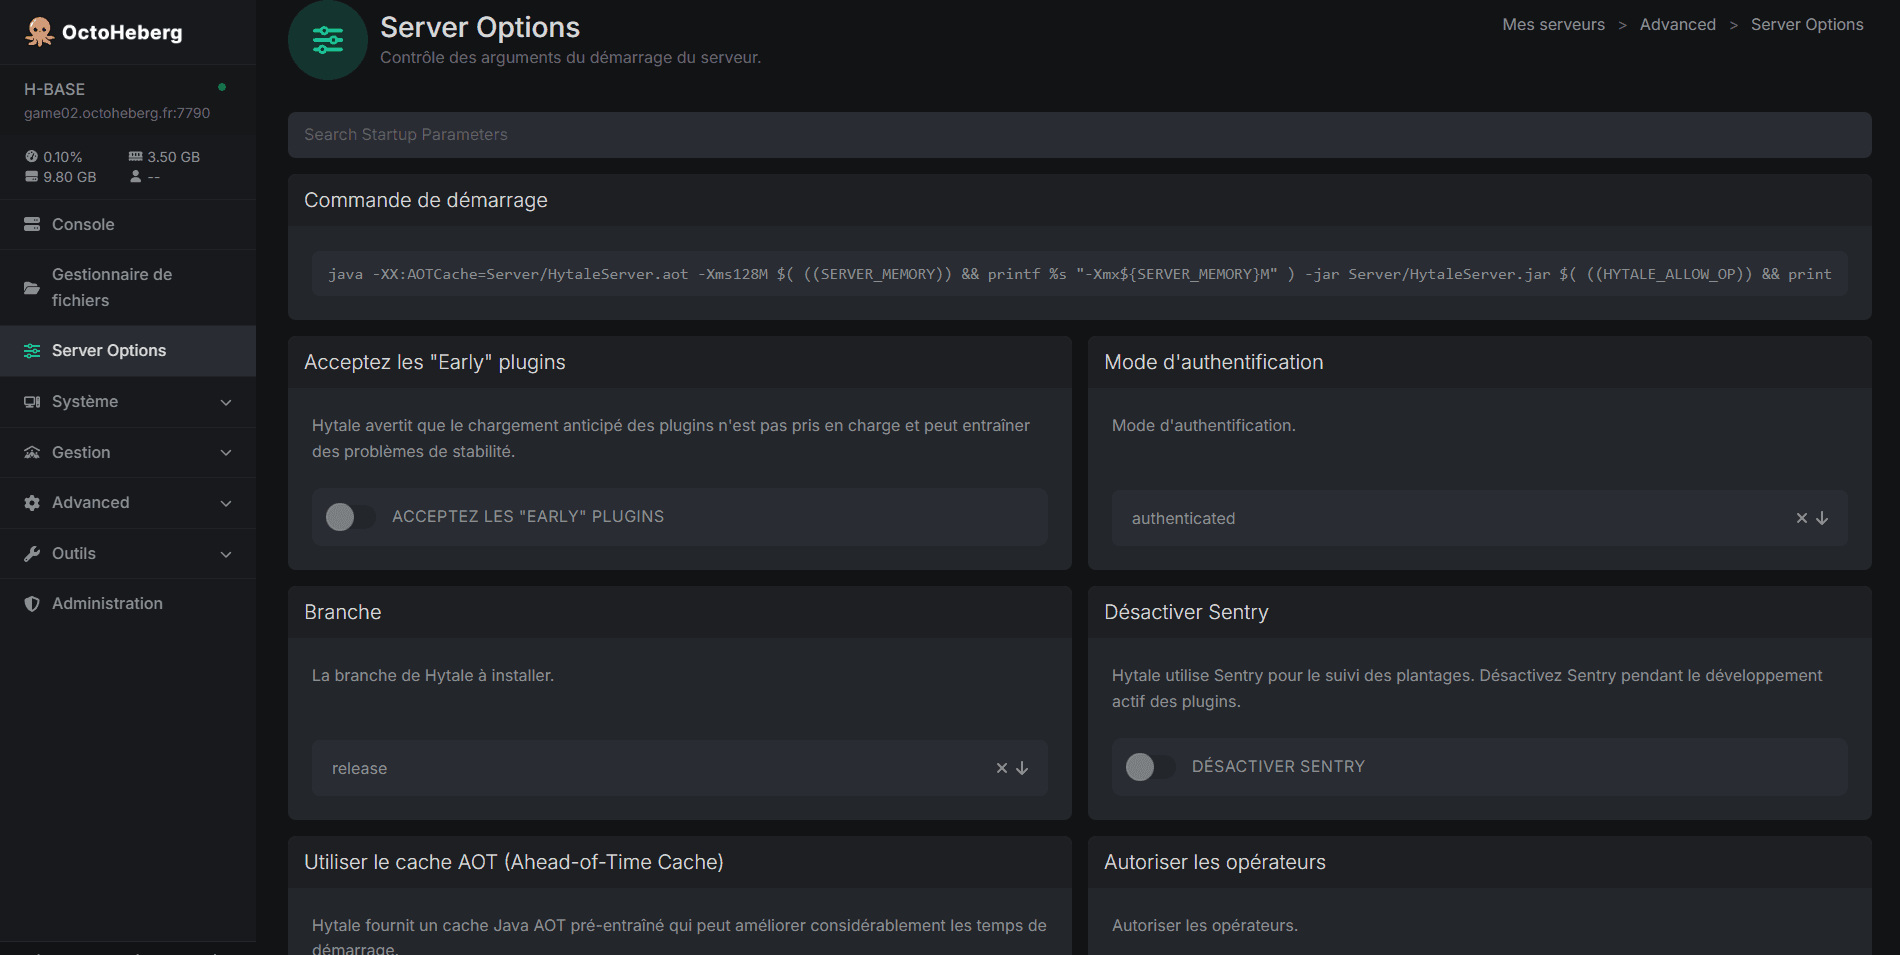Go to Mes serveurs breadcrumb
The height and width of the screenshot is (955, 1900).
pos(1553,24)
